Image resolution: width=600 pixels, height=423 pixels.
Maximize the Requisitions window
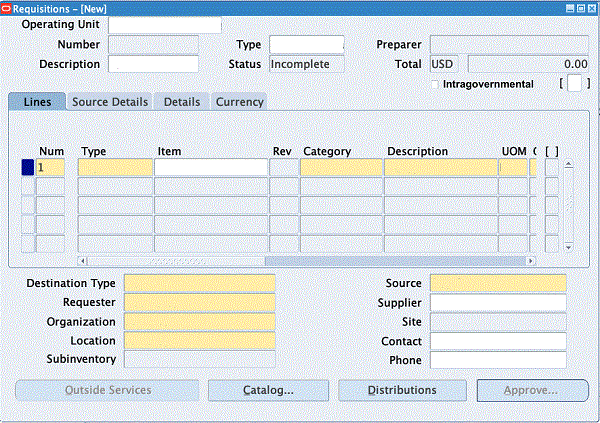[x=580, y=8]
